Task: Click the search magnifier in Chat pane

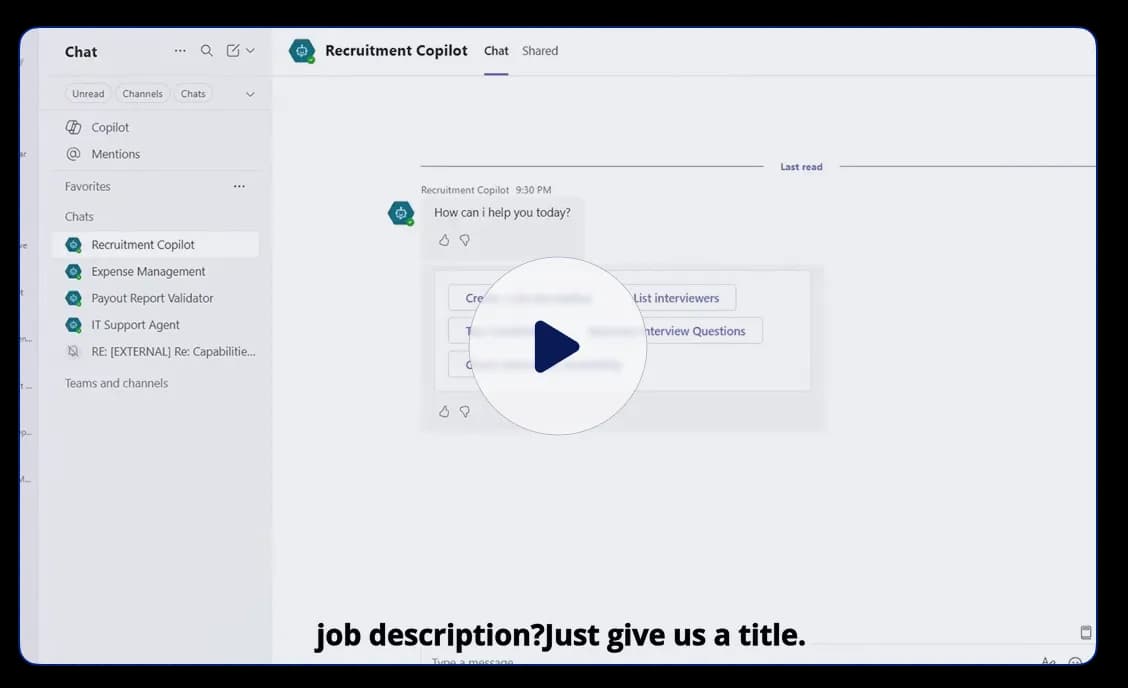Action: (x=206, y=50)
